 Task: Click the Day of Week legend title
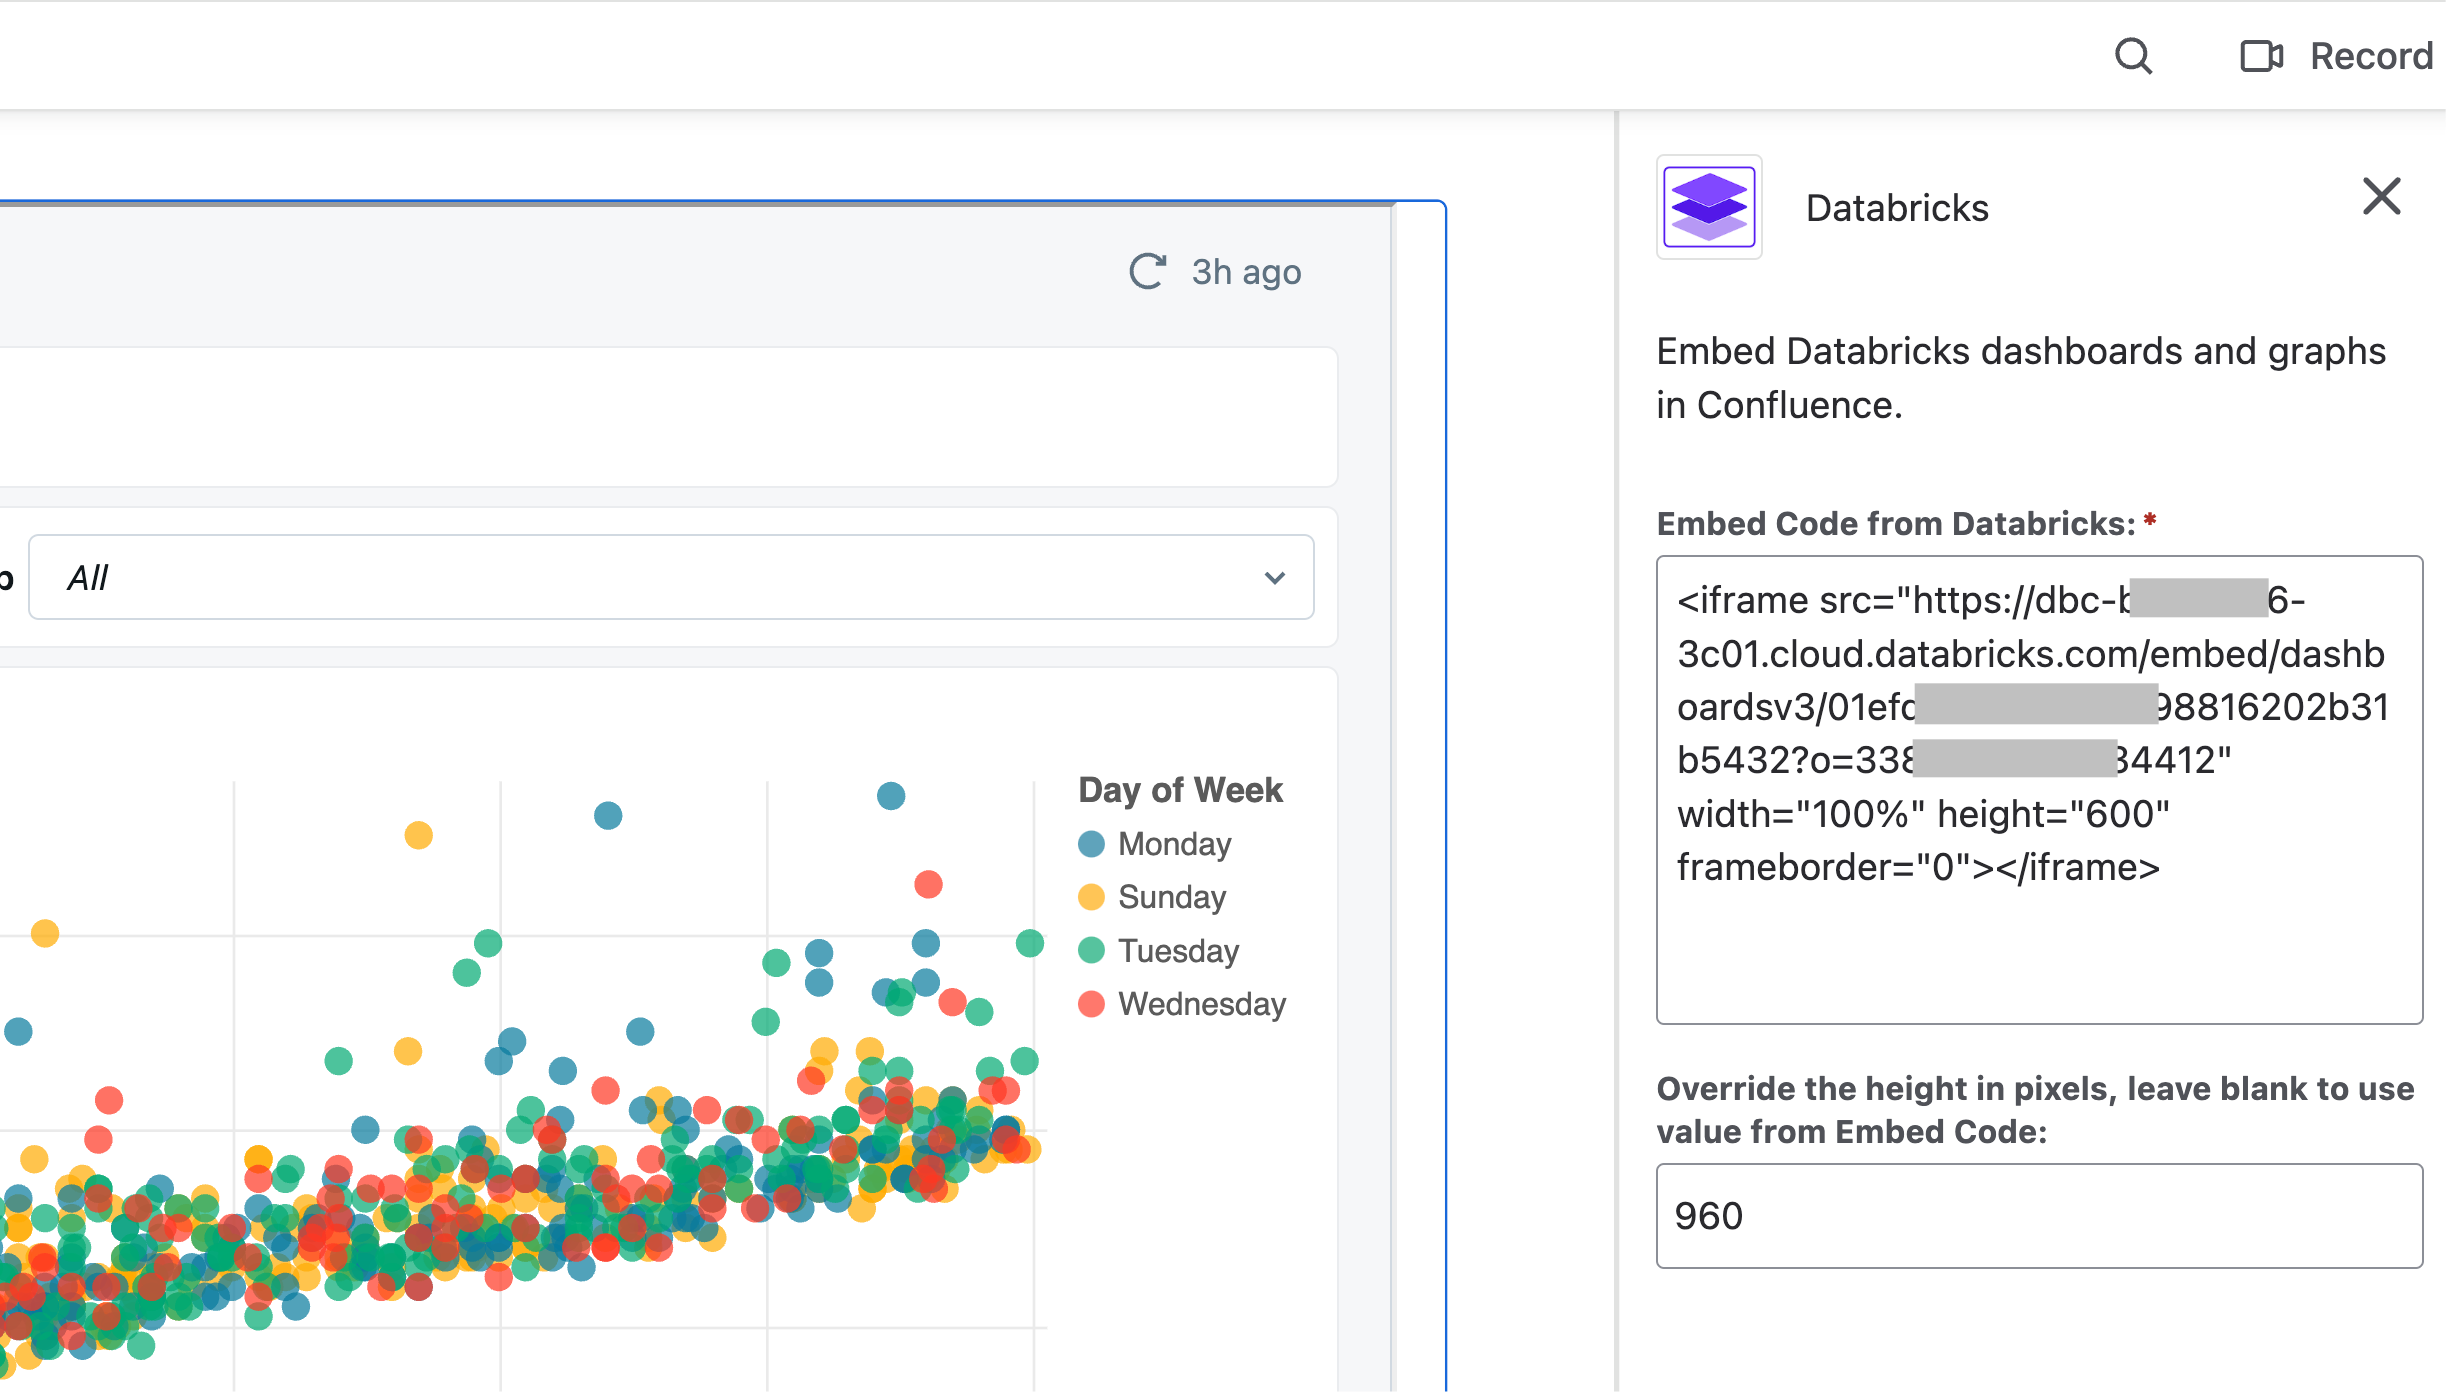click(1180, 790)
